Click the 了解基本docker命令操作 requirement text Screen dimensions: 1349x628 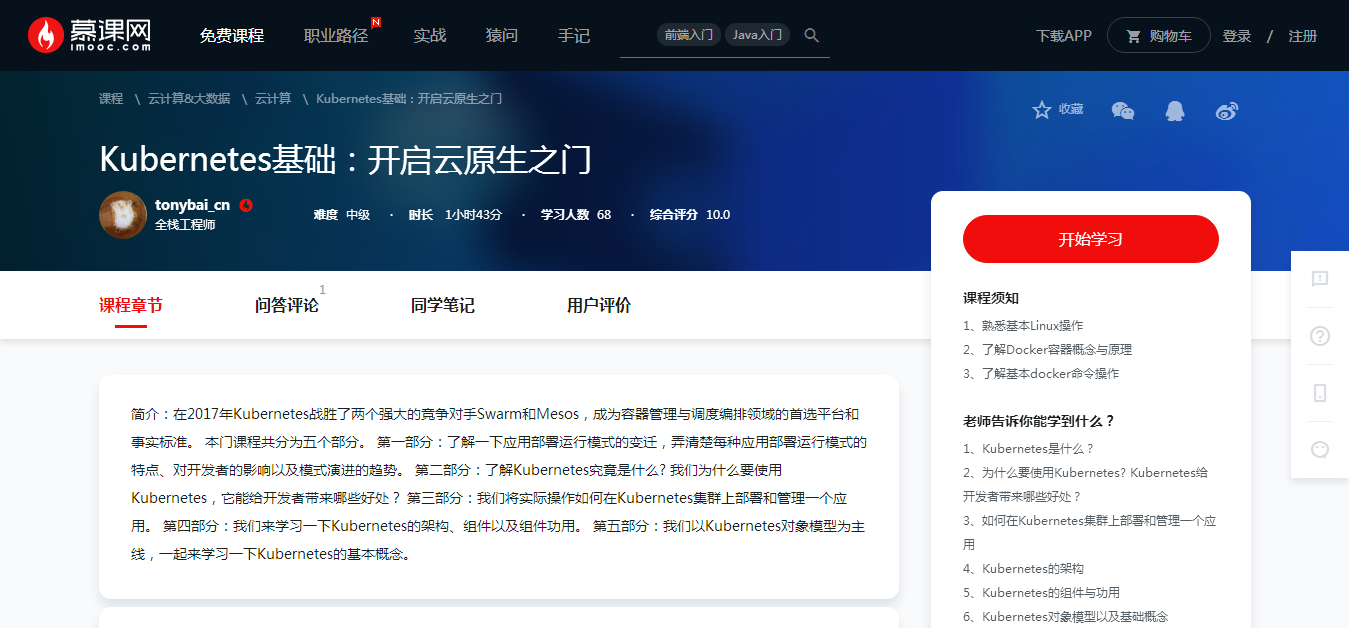(1041, 374)
